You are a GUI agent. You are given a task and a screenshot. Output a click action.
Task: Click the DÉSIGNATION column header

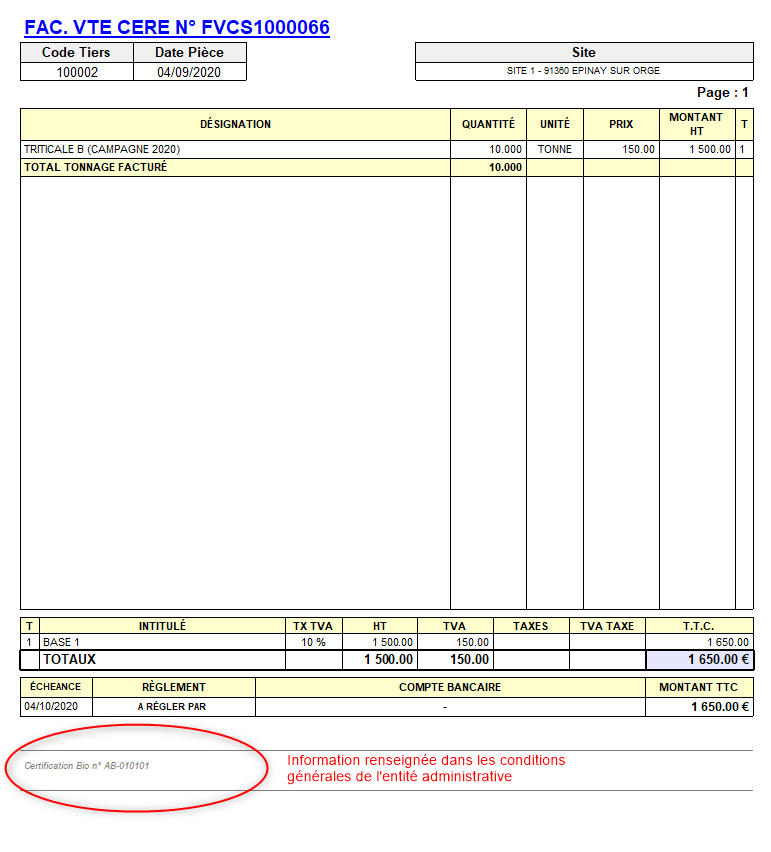point(235,124)
